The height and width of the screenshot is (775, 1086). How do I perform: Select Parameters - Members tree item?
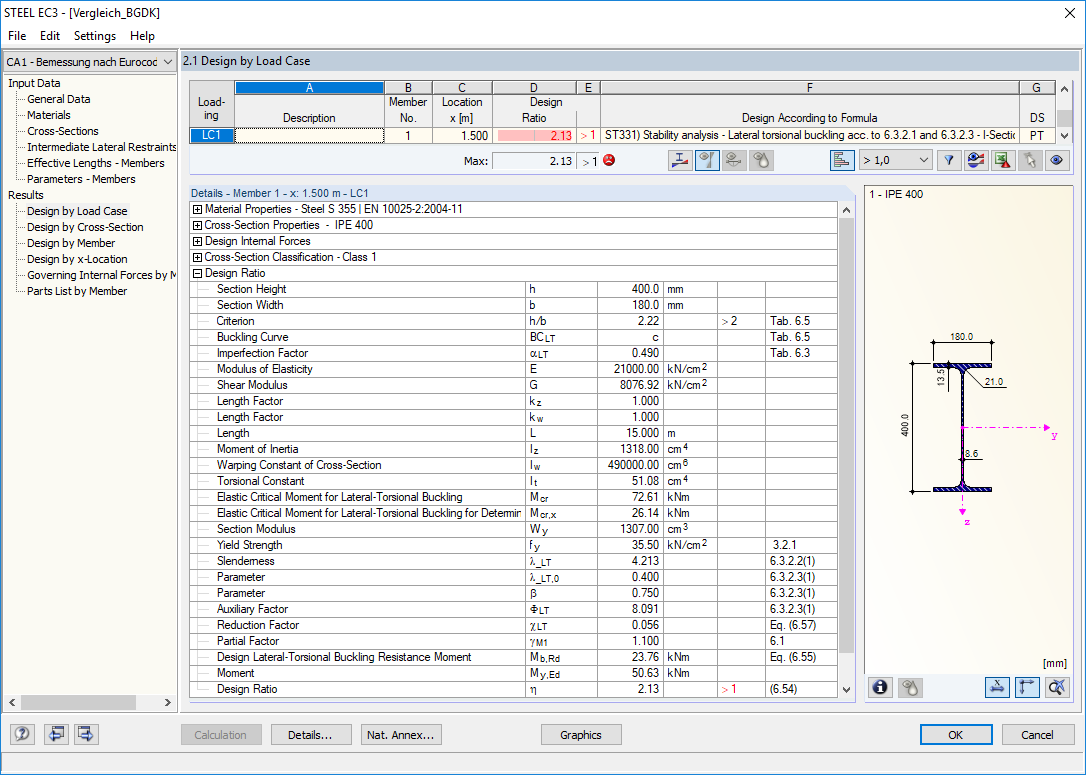(x=81, y=179)
